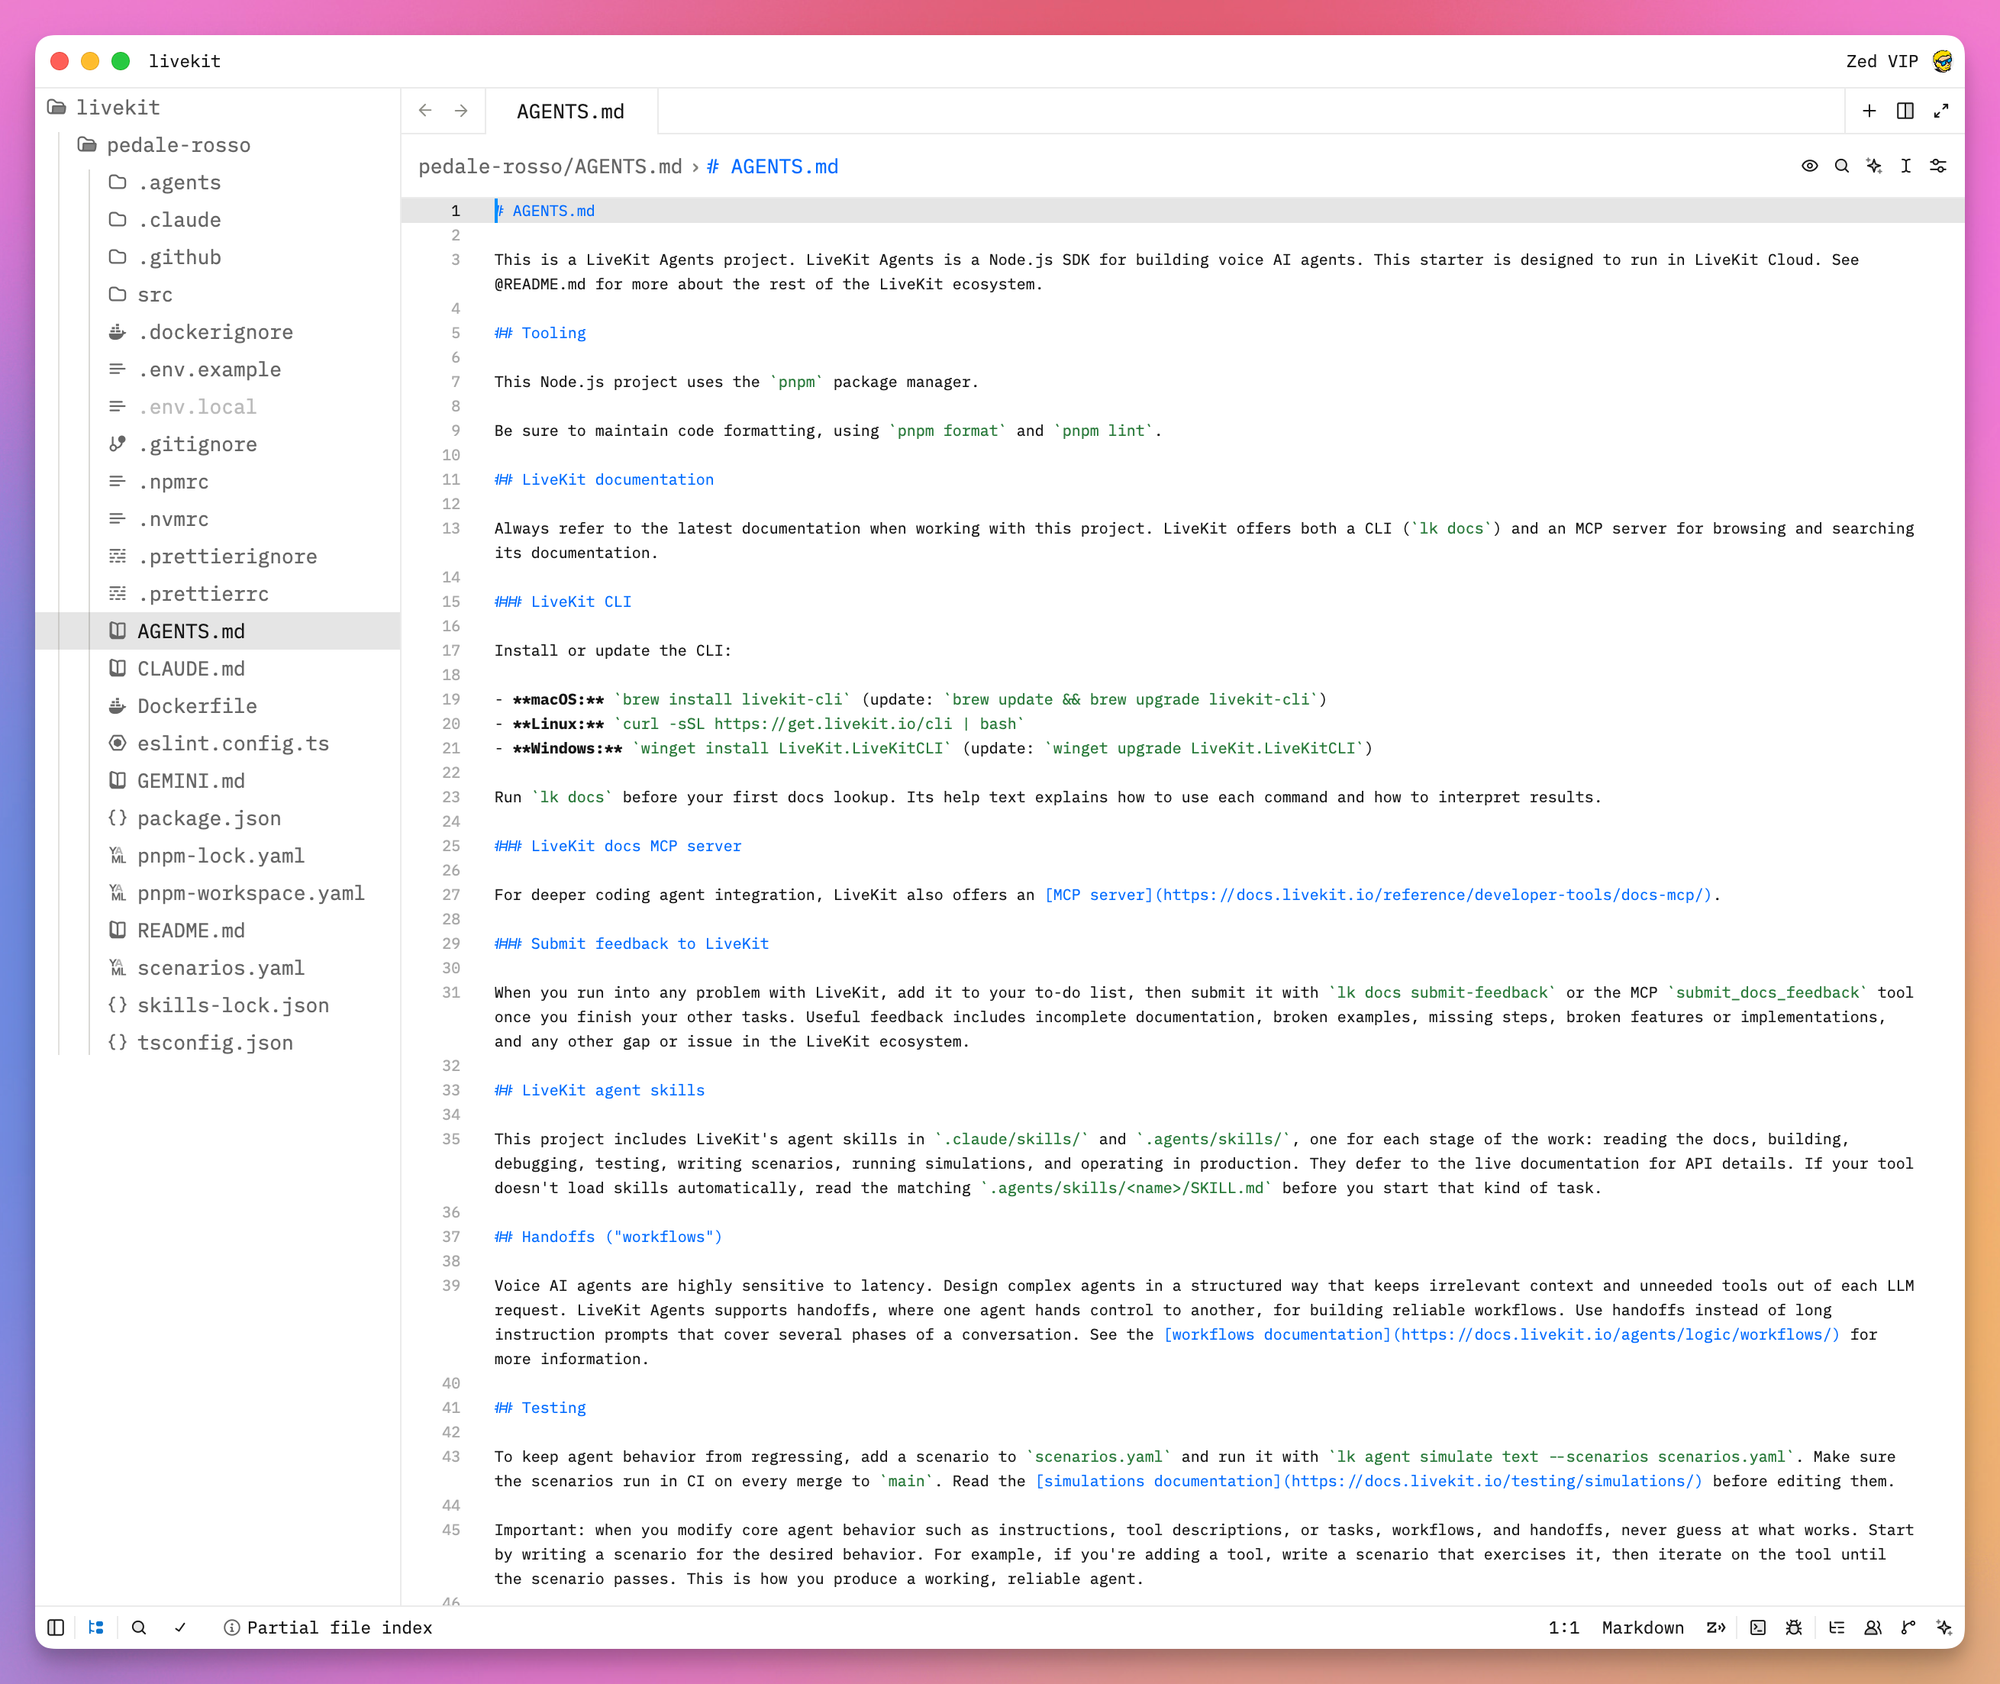
Task: Click the # AGENTS.md breadcrumb symbol
Action: pos(772,167)
